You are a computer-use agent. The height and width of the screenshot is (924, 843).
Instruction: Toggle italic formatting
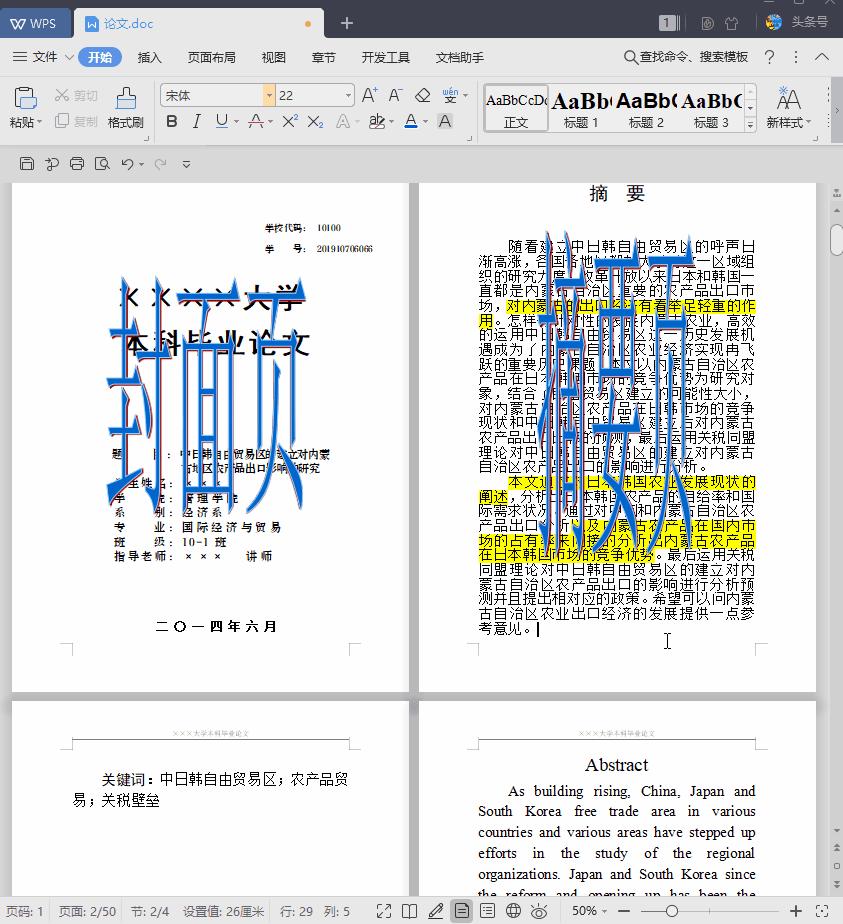[196, 121]
